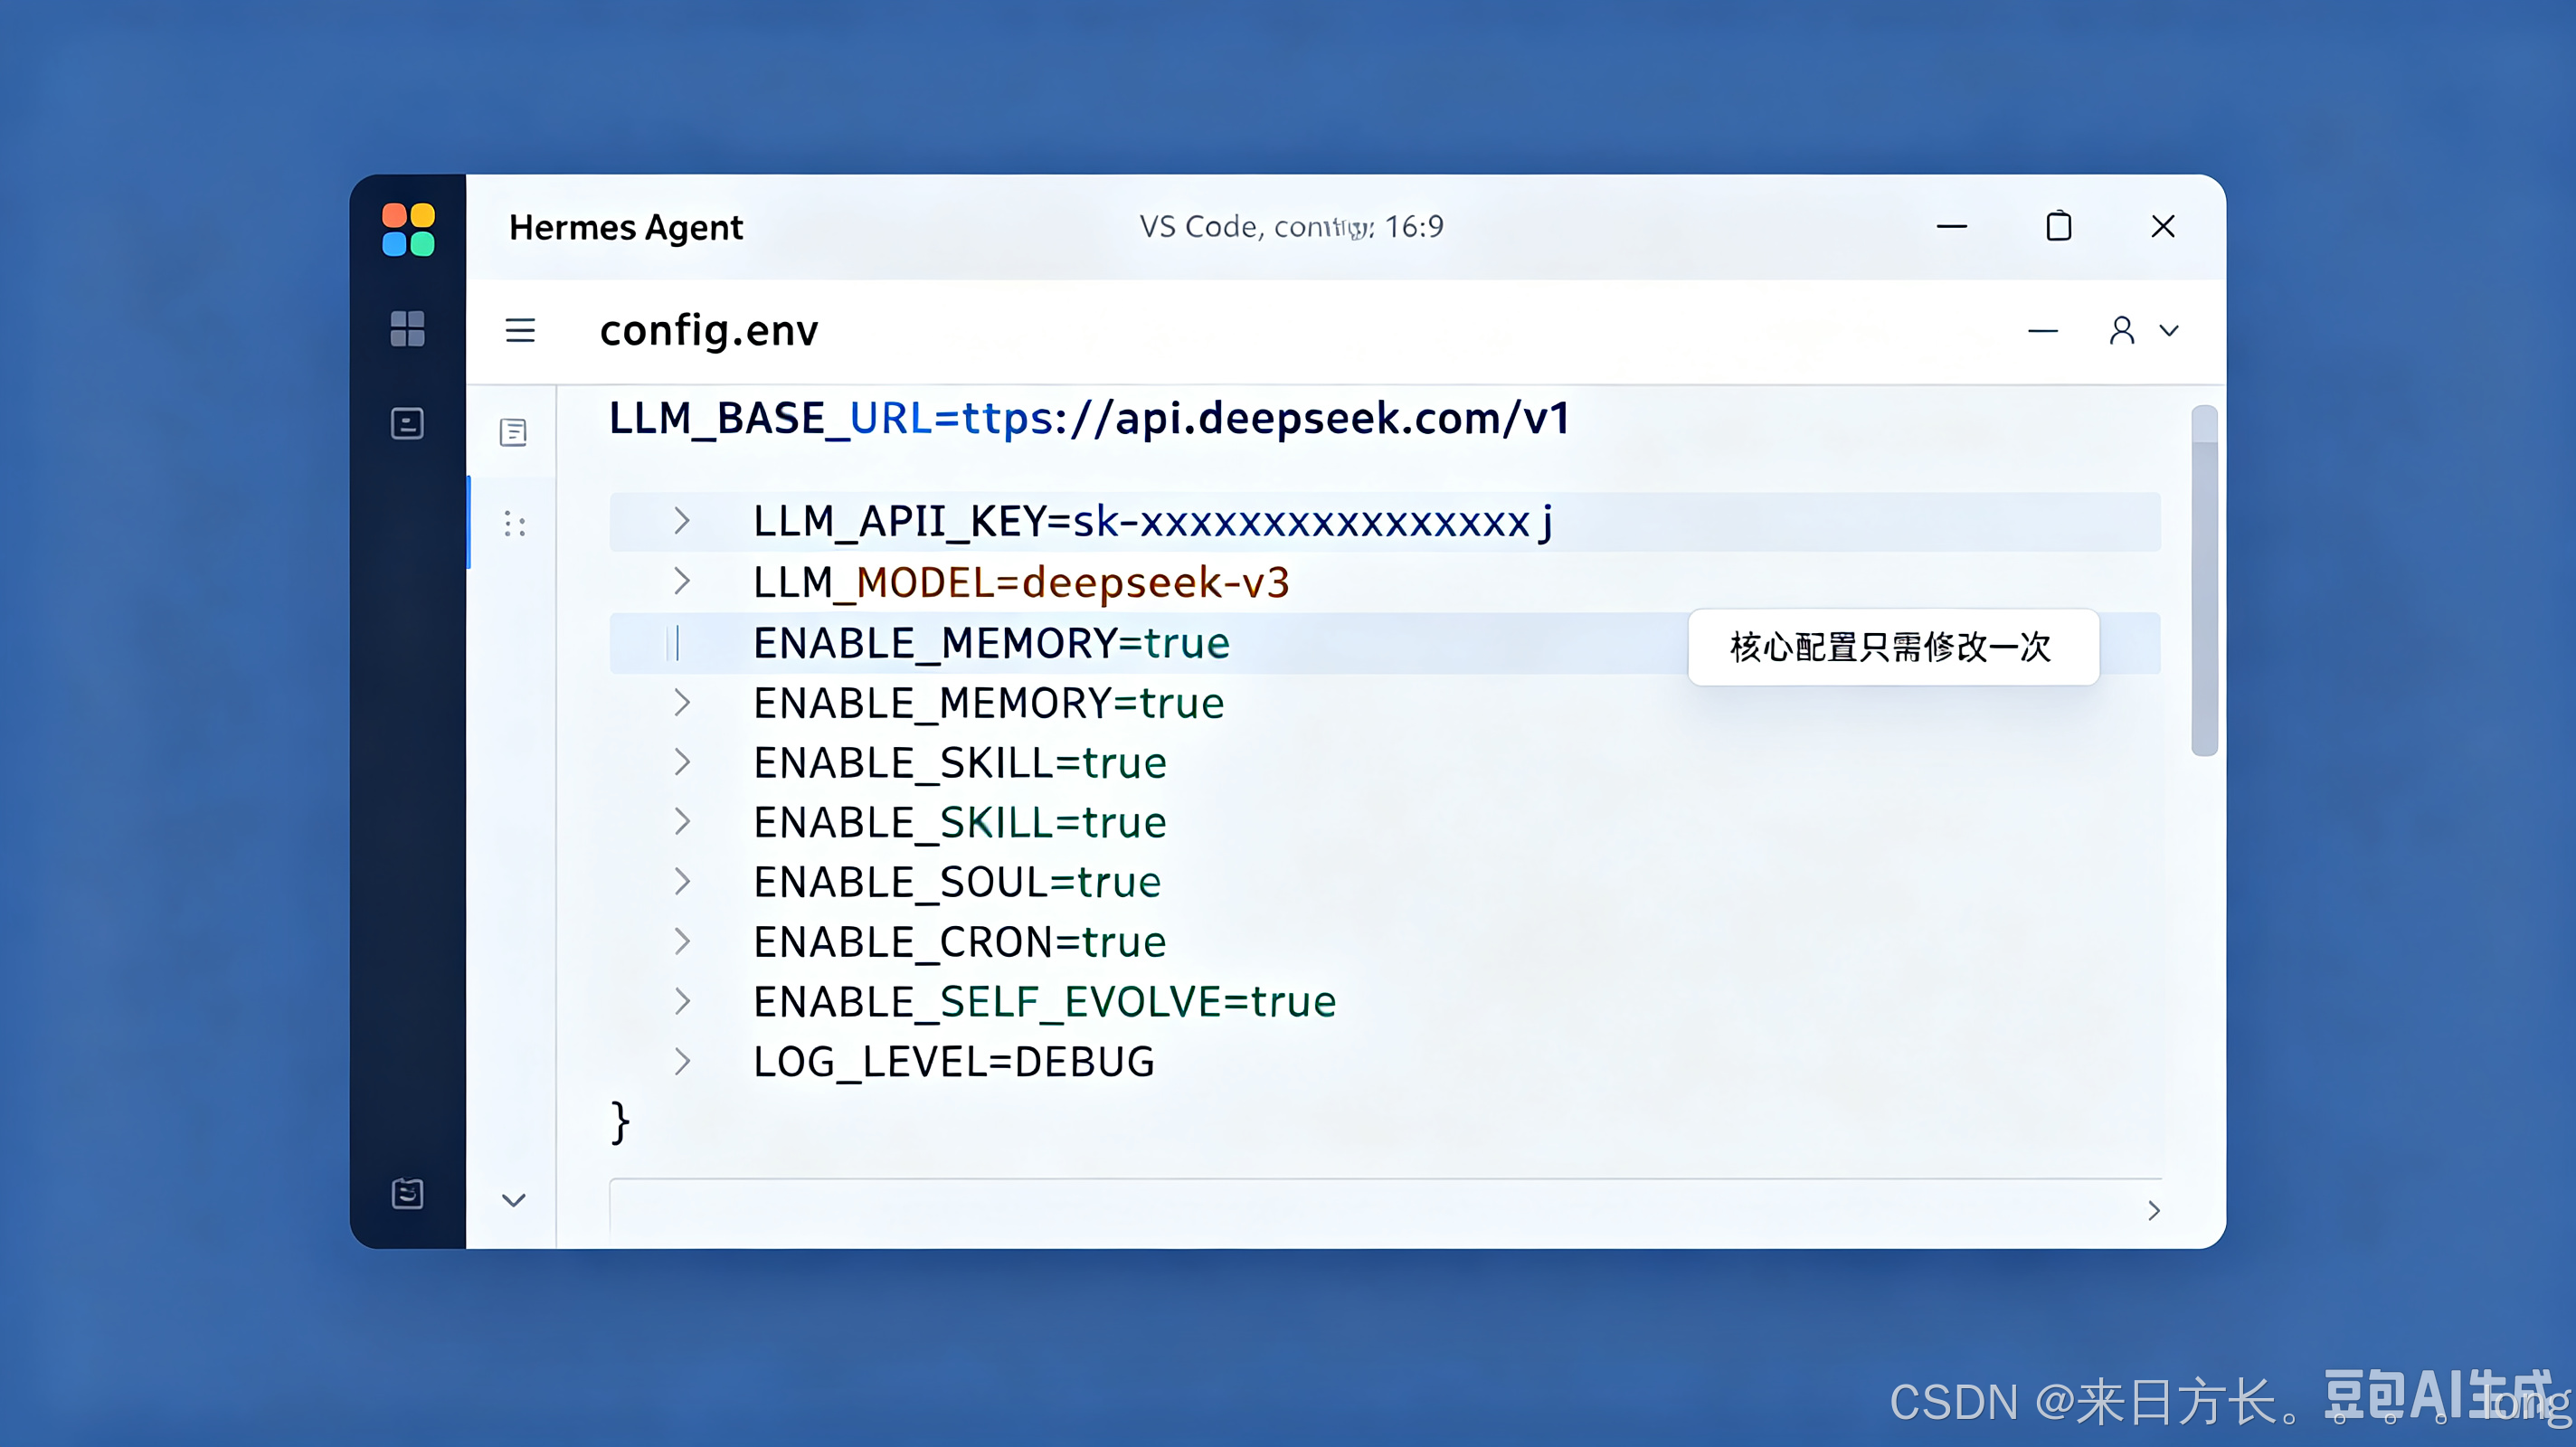Open the grid dashboard icon in dark sidebar
Viewport: 2576px width, 1447px height.
point(407,328)
